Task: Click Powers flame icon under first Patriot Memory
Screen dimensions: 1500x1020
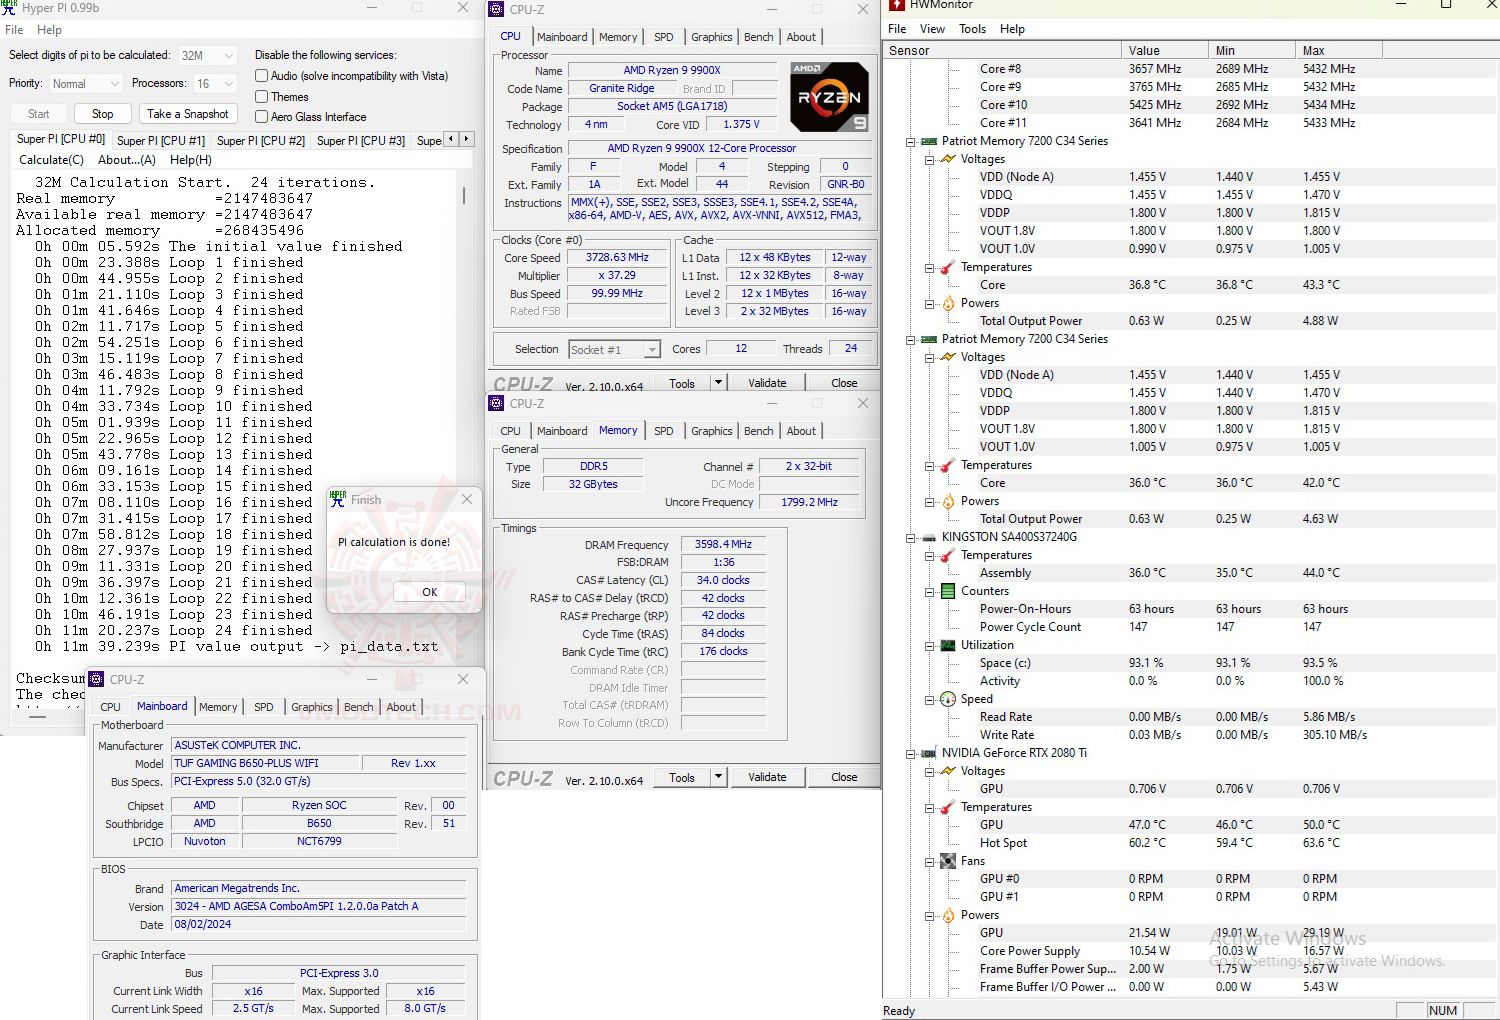Action: [948, 303]
